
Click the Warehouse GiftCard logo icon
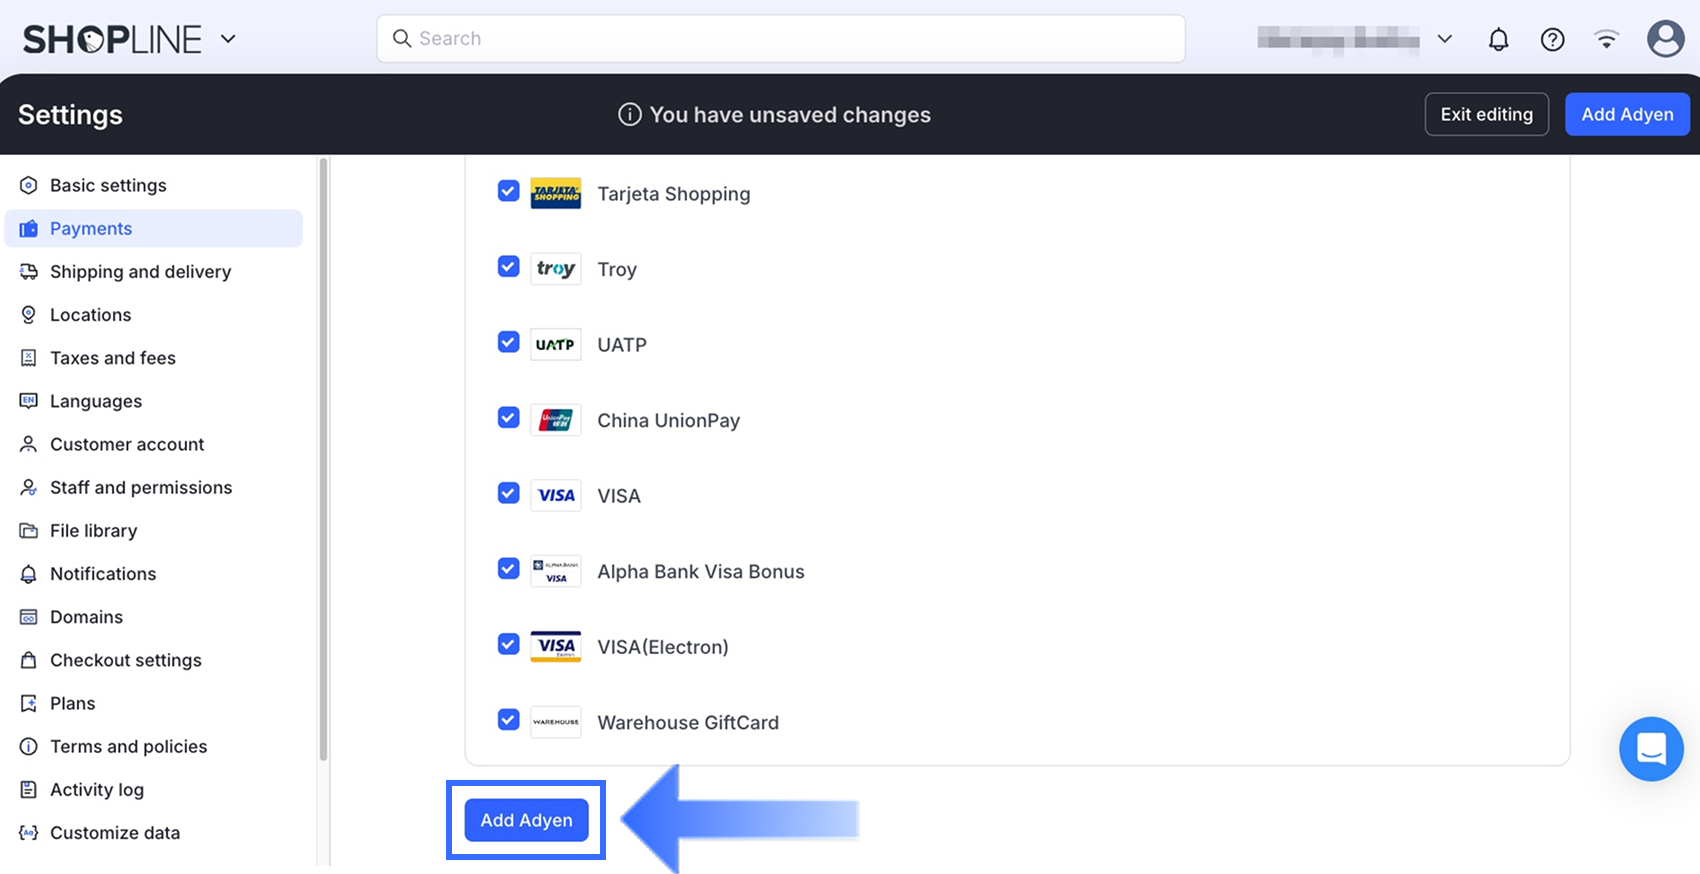pos(556,722)
